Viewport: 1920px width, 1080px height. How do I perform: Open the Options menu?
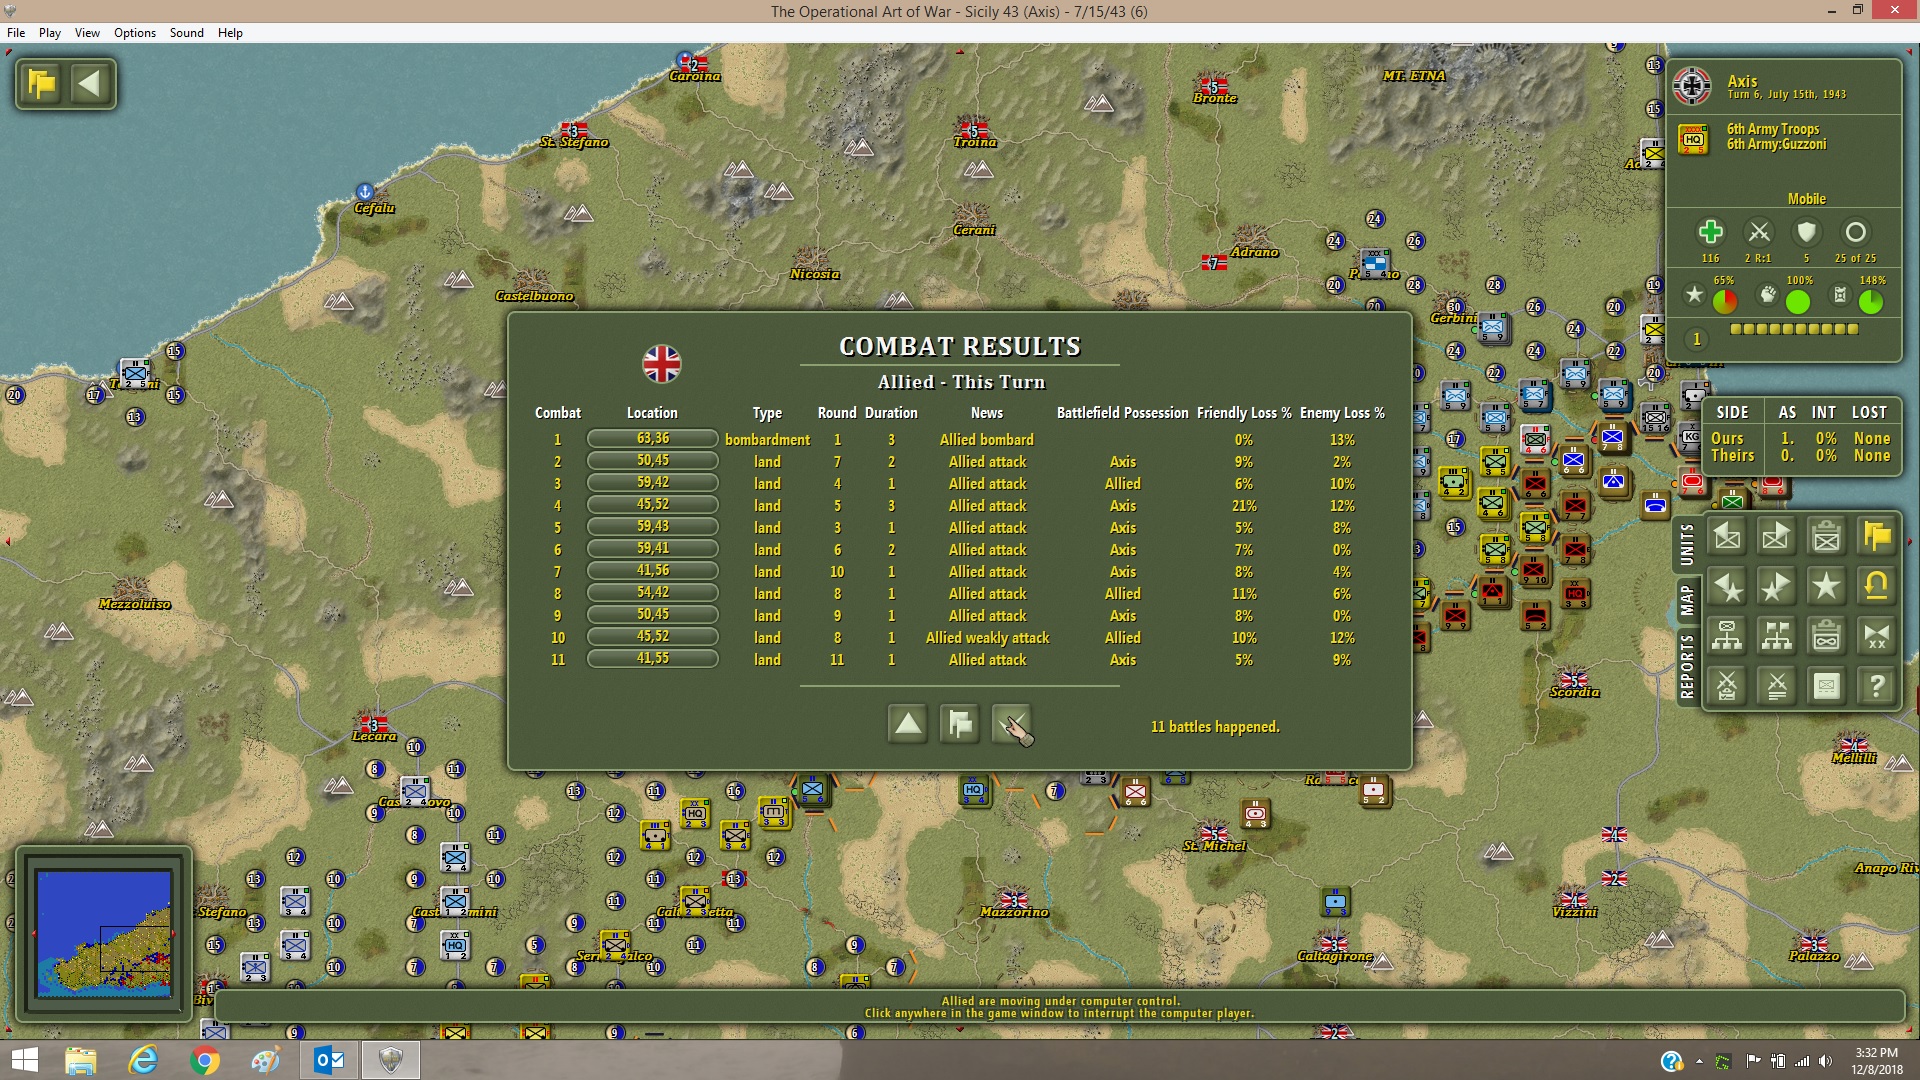coord(135,33)
